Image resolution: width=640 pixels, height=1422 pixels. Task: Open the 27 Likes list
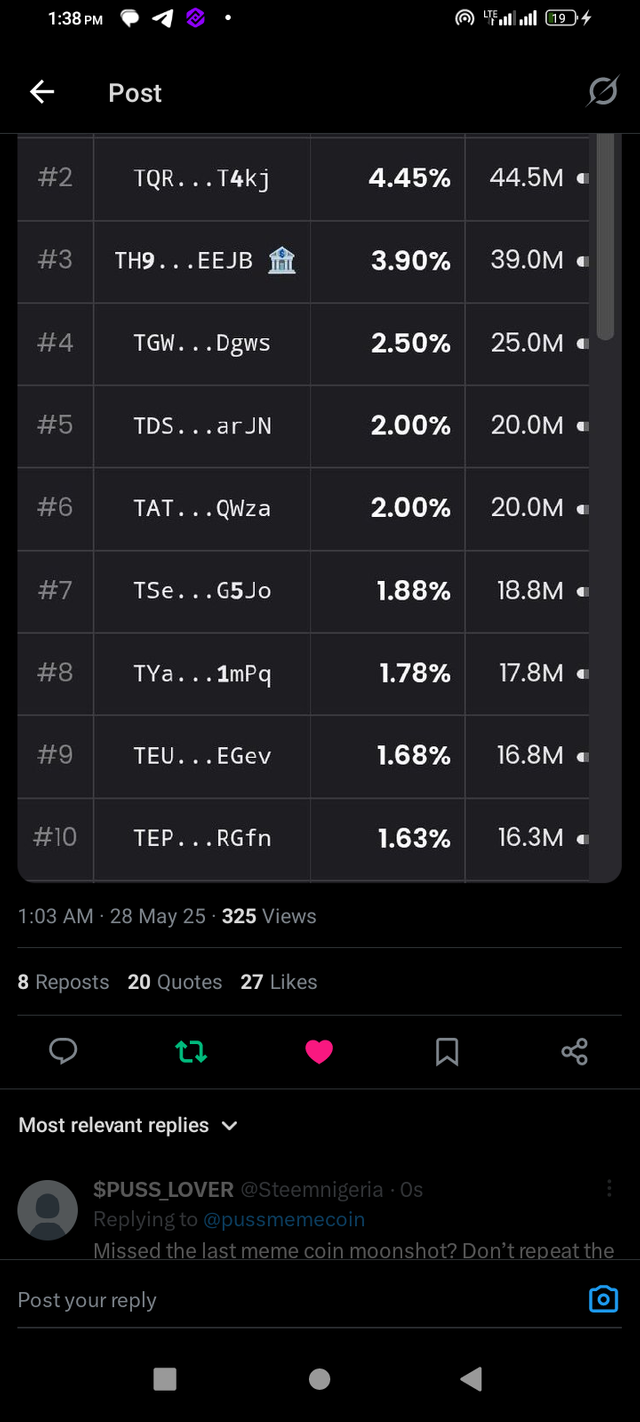(279, 982)
